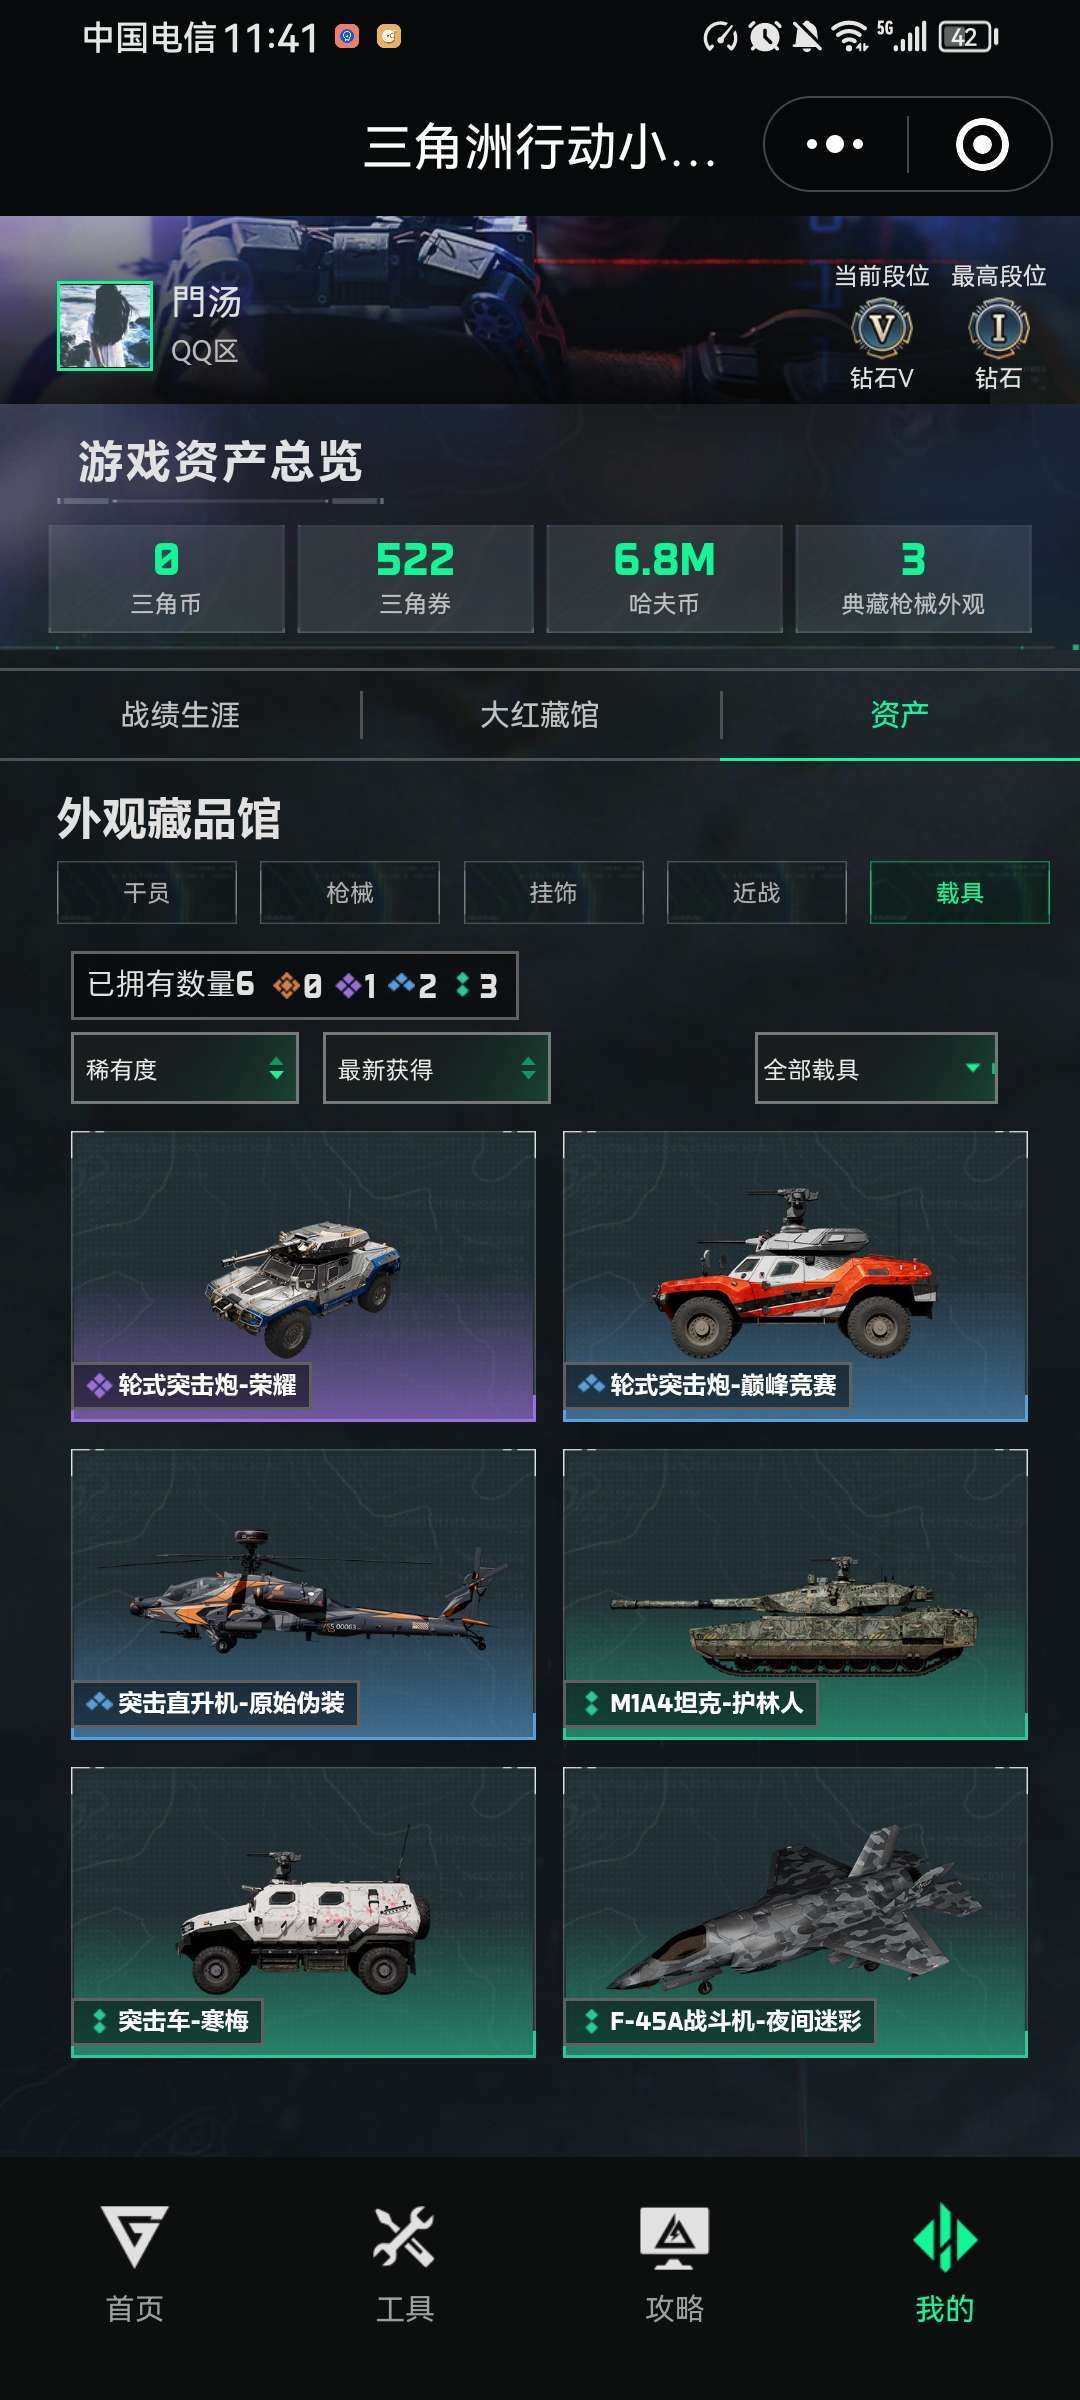
Task: Tap the mini program close circle icon
Action: pos(982,144)
